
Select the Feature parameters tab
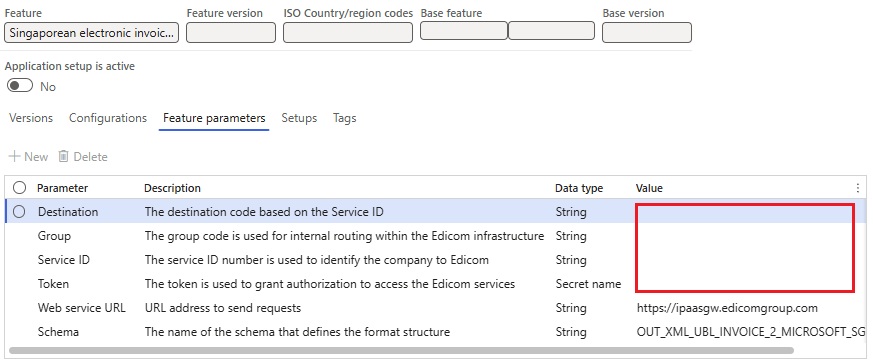pyautogui.click(x=214, y=118)
